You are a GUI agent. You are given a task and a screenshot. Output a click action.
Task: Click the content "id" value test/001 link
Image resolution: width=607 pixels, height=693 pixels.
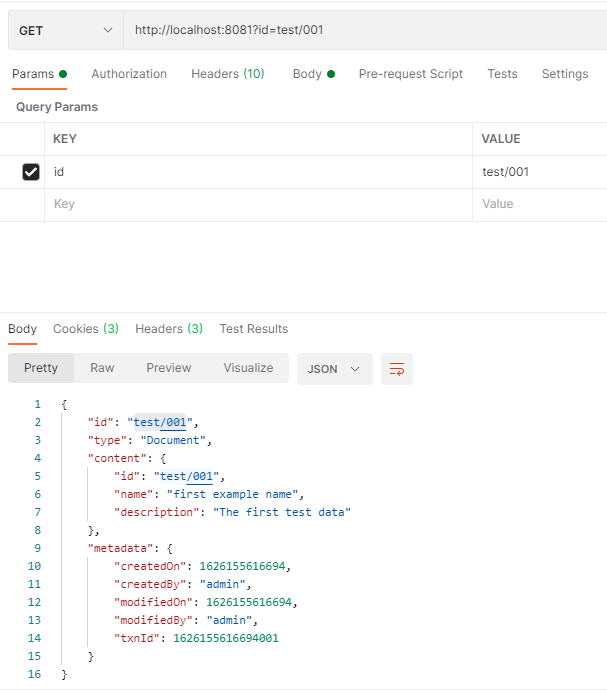coord(186,476)
